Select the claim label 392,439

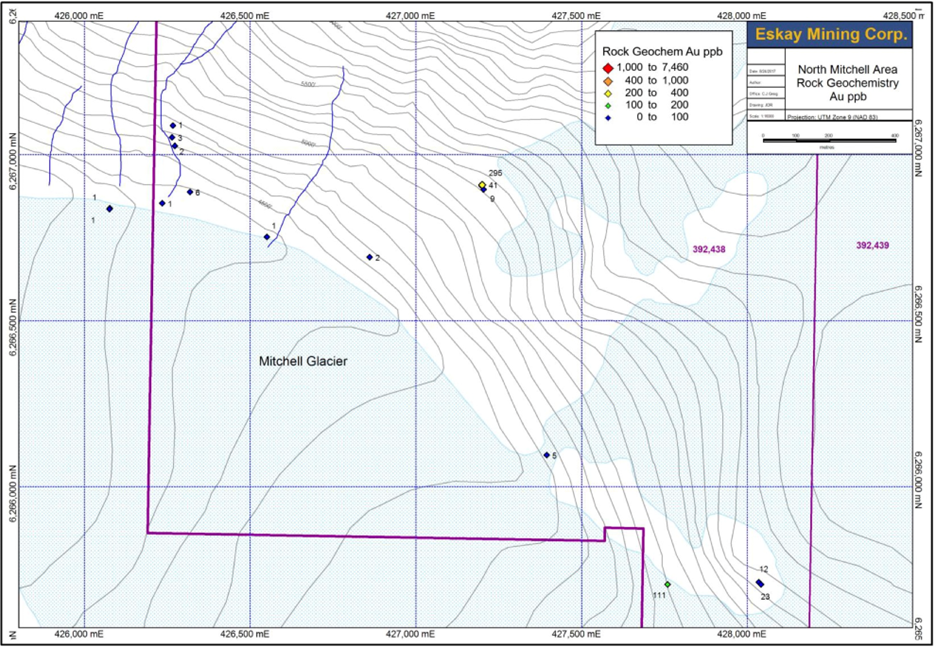pyautogui.click(x=873, y=245)
